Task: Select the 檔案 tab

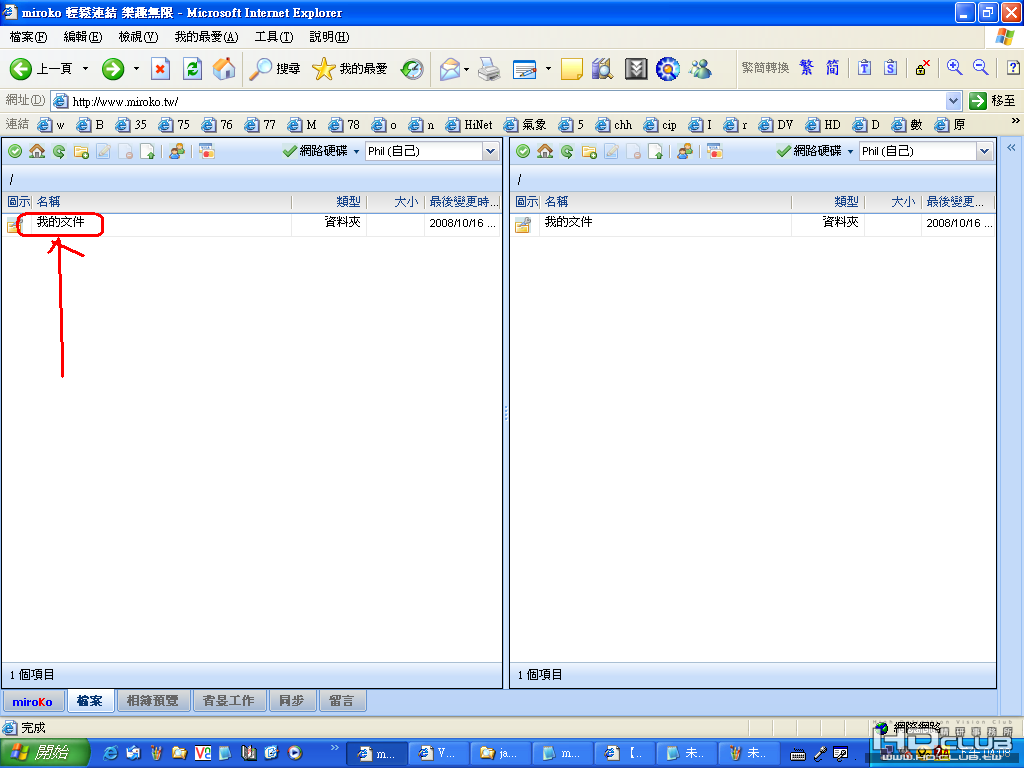Action: 89,701
